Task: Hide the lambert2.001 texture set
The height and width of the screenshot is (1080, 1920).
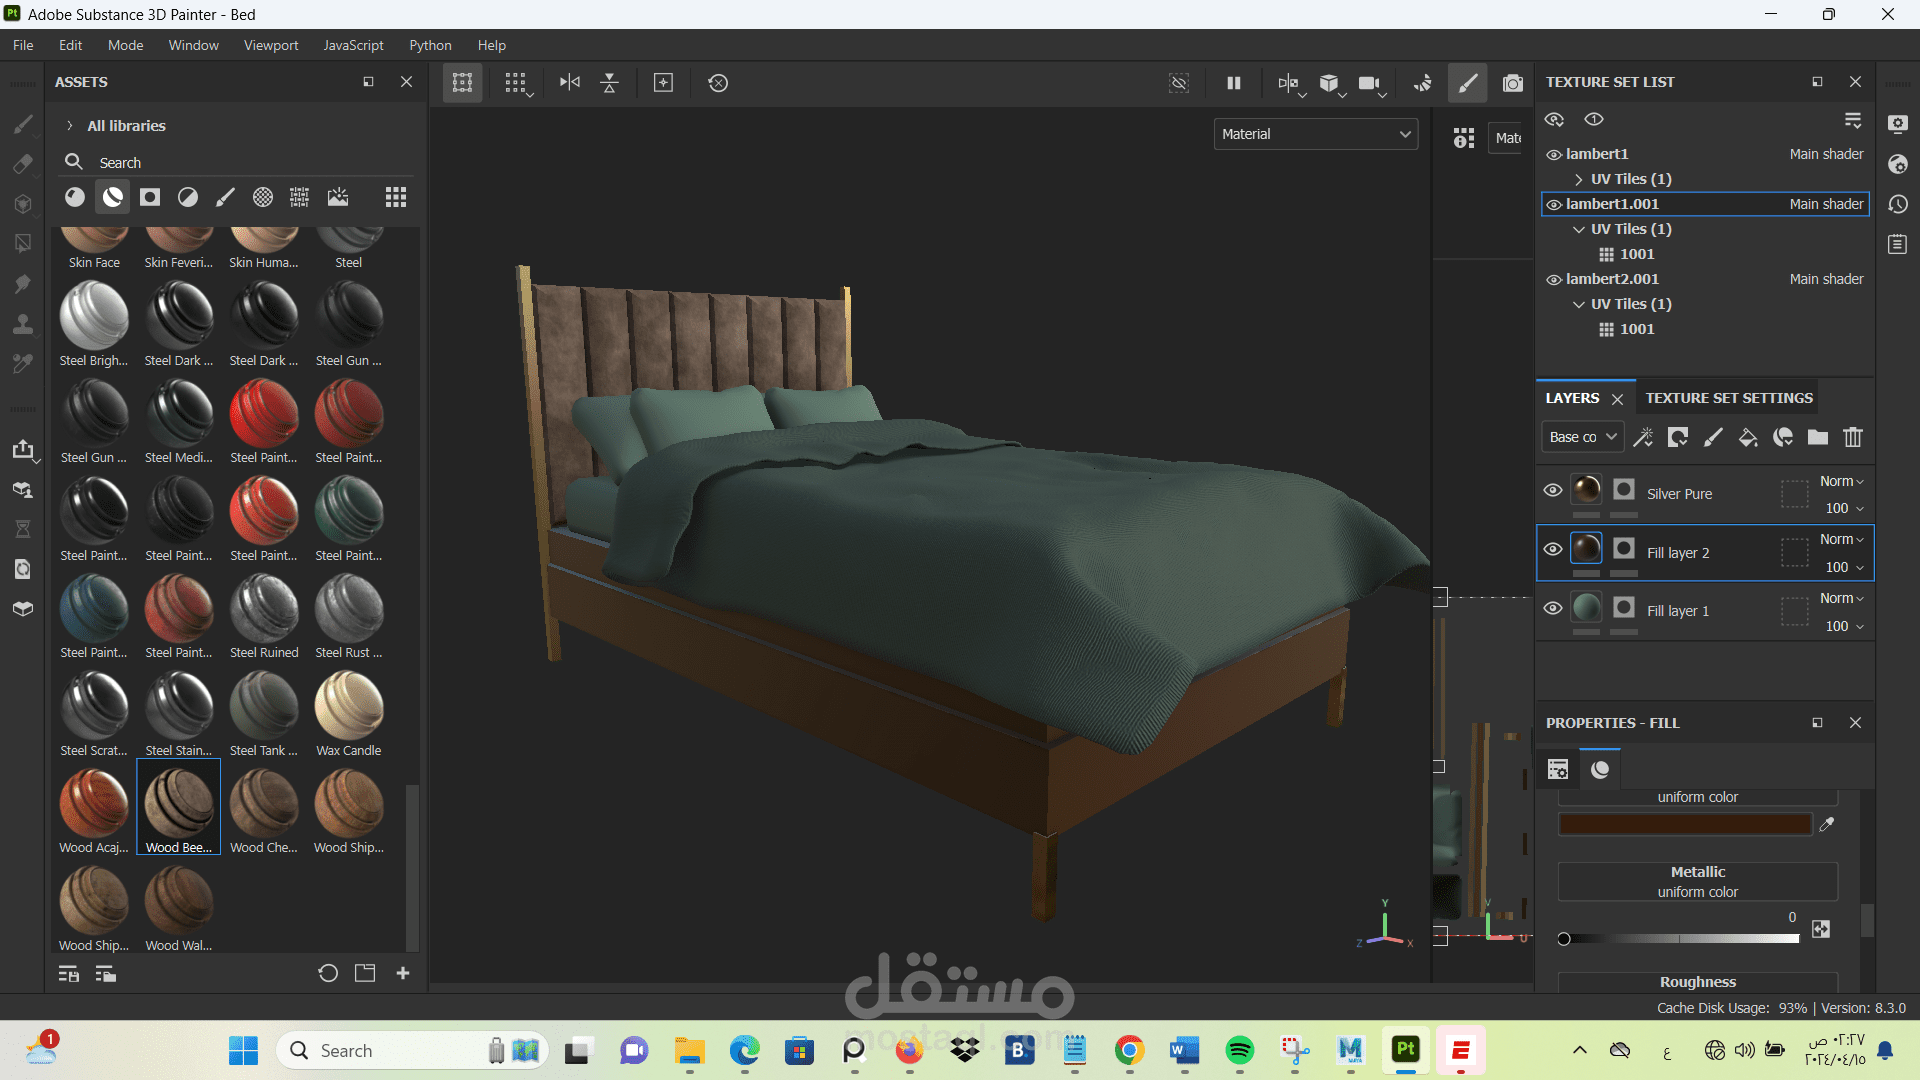Action: point(1554,280)
